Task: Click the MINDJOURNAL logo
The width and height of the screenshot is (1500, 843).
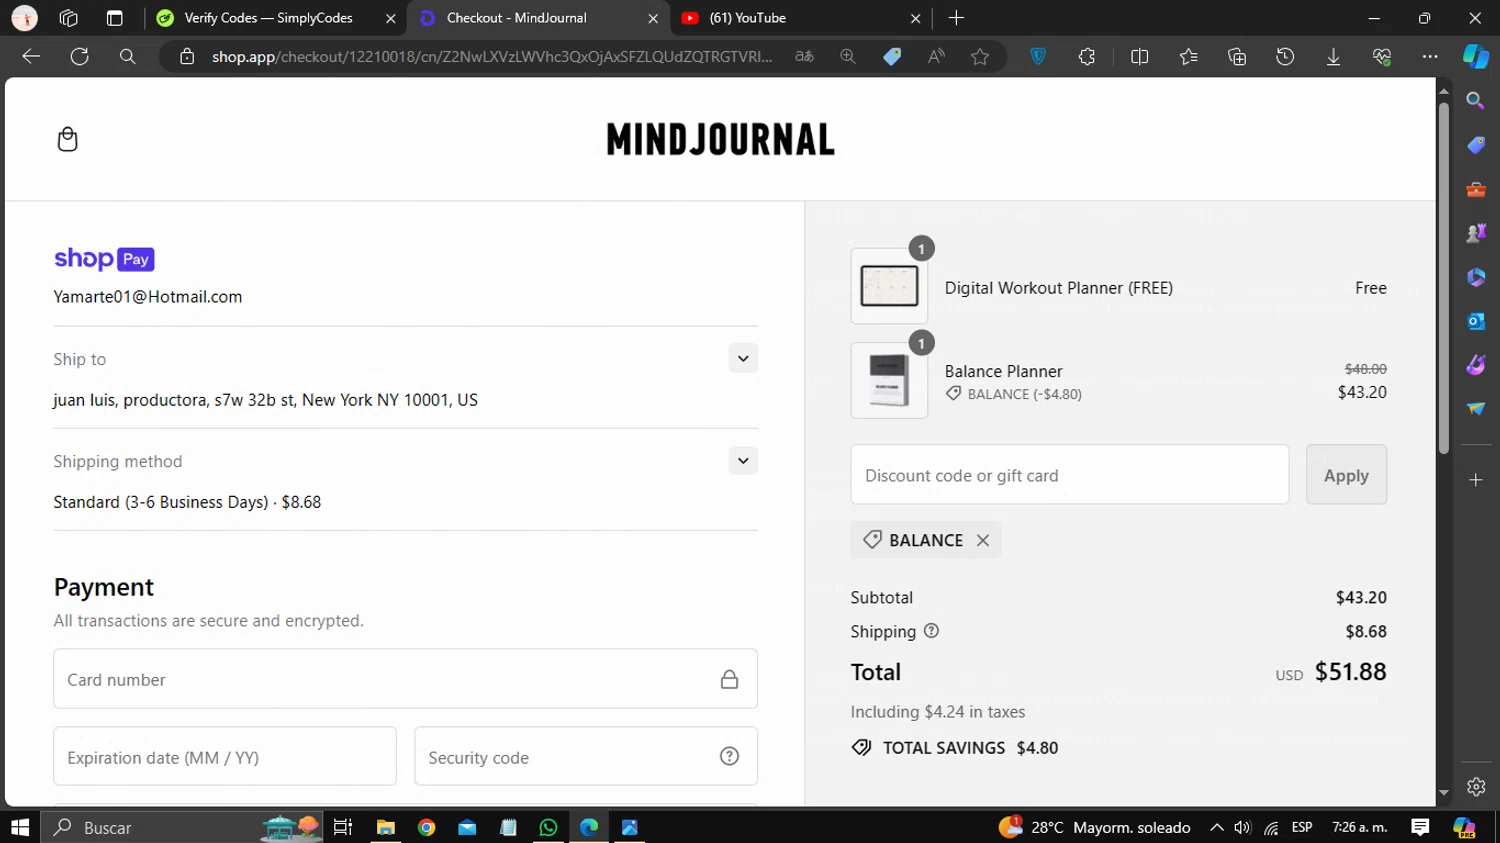Action: coord(720,140)
